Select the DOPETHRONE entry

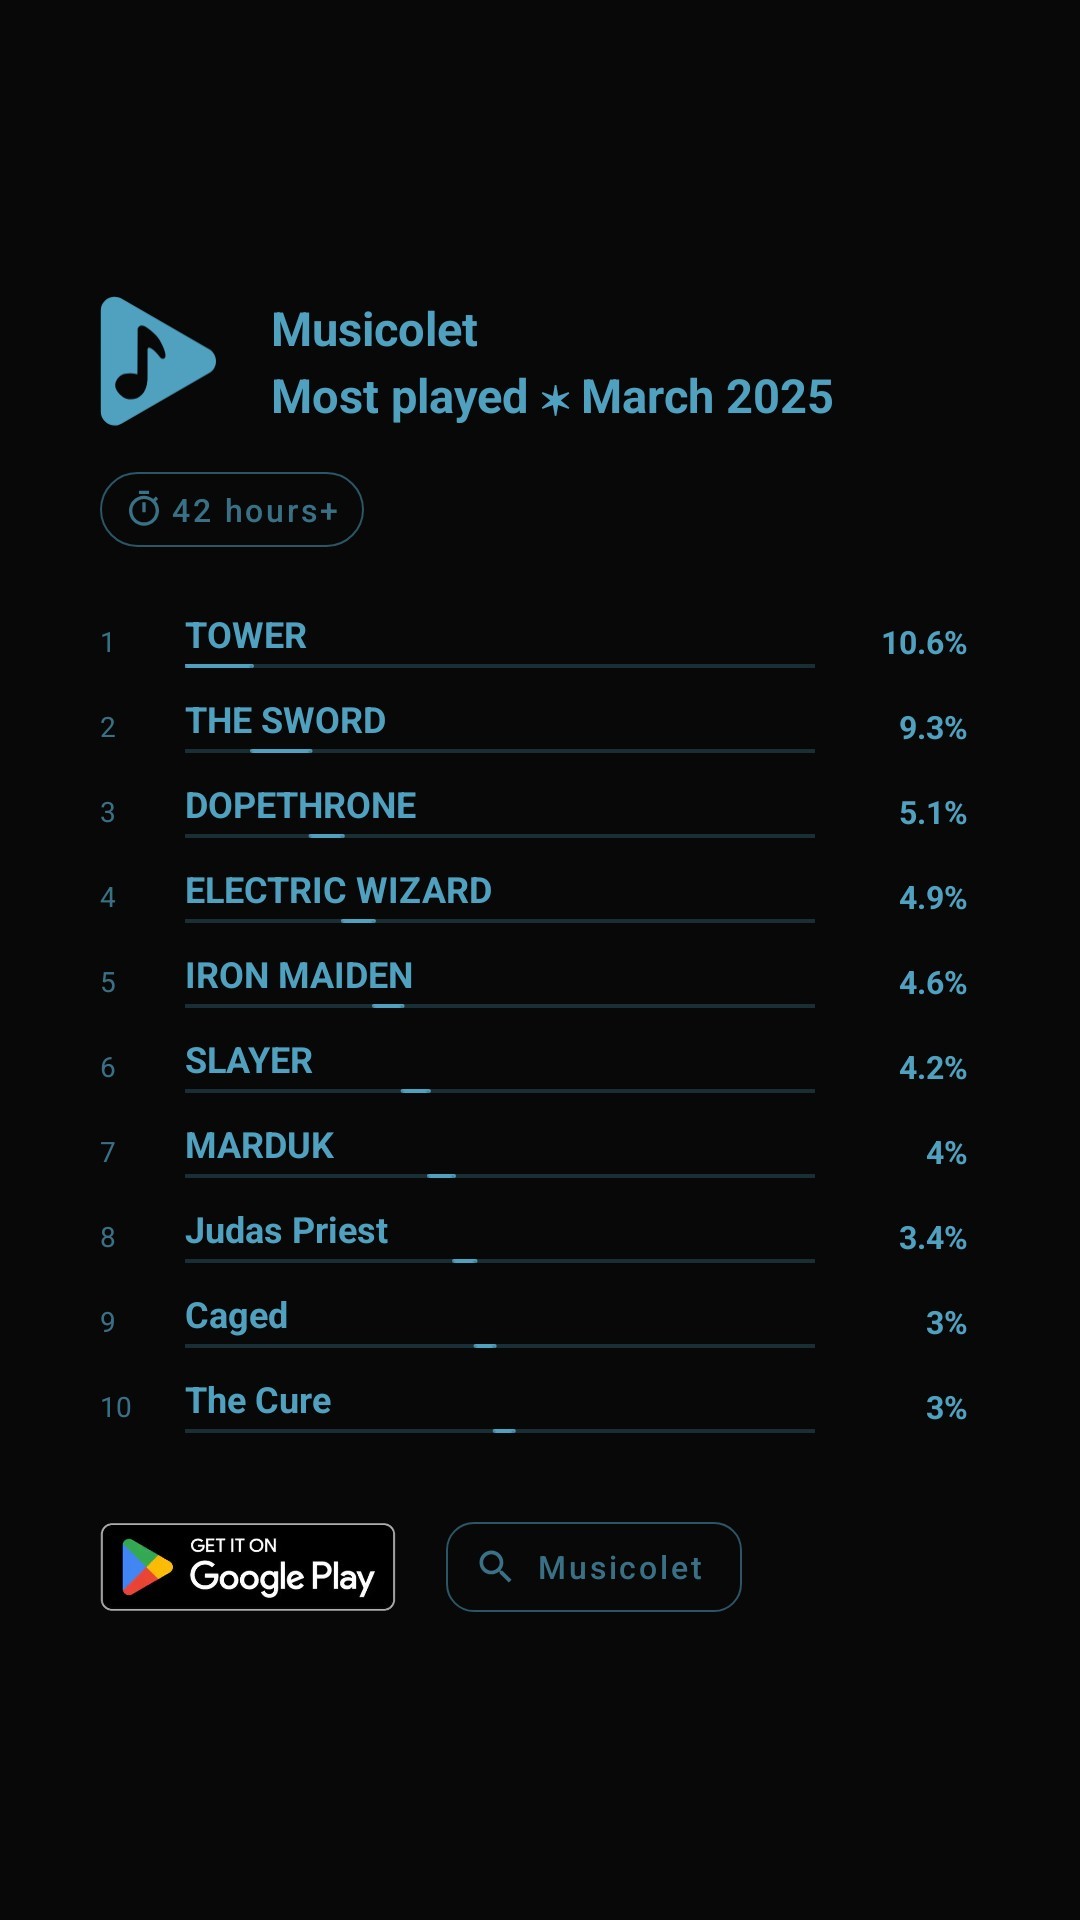[301, 806]
